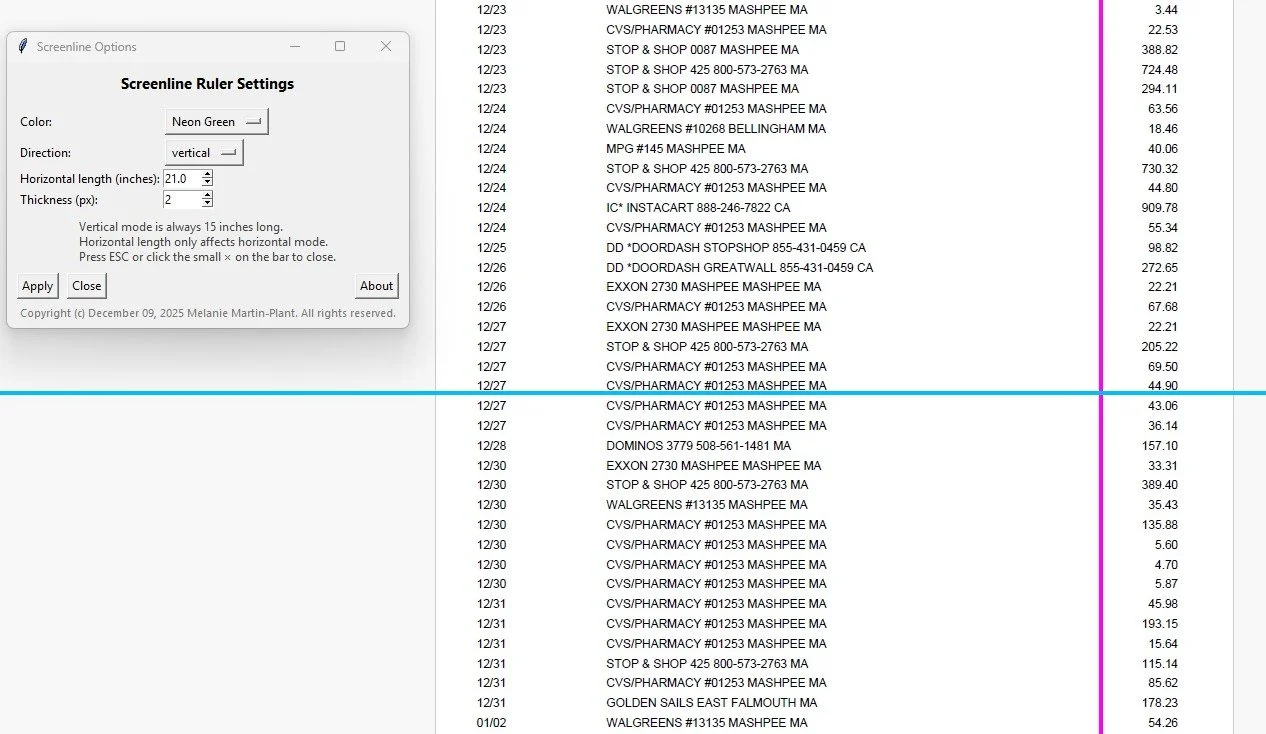Open the Direction dropdown set to vertical

(x=204, y=153)
